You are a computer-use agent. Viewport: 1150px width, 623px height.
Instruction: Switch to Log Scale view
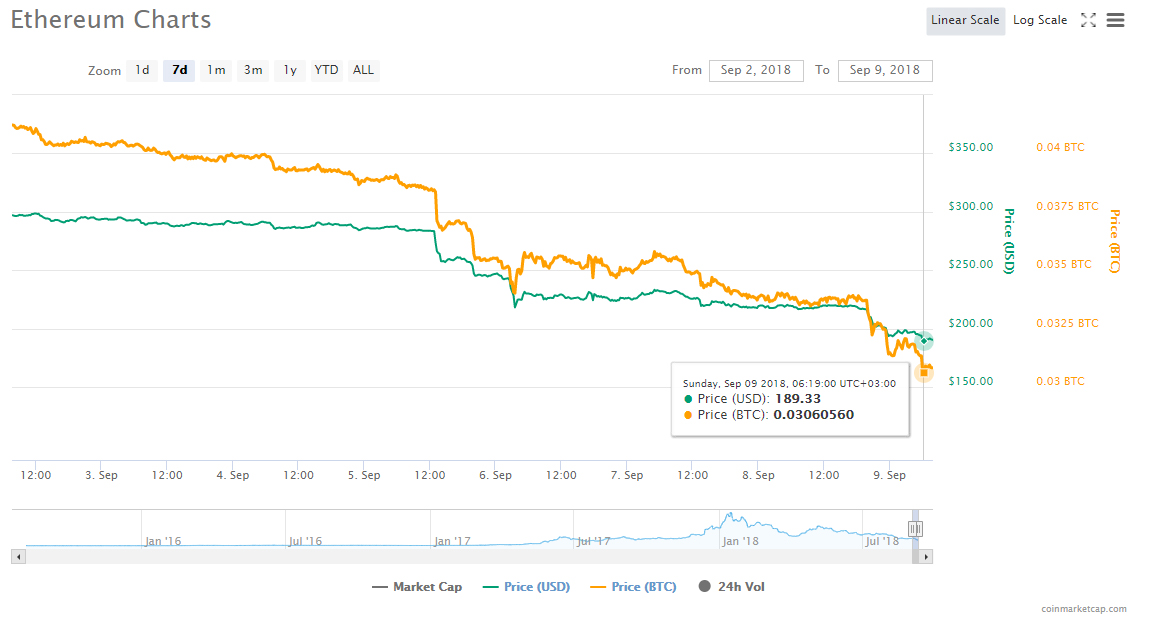[x=1039, y=19]
